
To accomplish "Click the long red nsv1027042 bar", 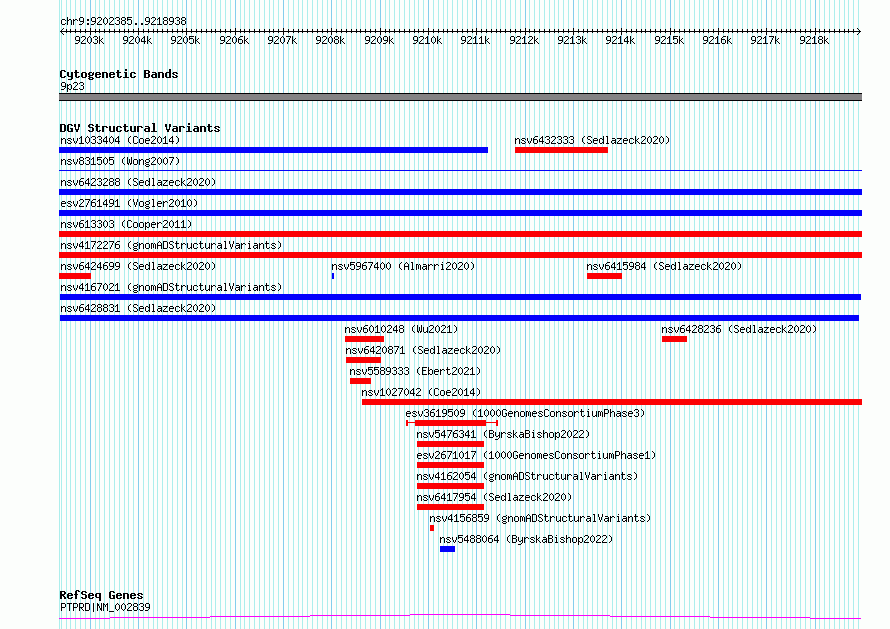I will pos(612,402).
